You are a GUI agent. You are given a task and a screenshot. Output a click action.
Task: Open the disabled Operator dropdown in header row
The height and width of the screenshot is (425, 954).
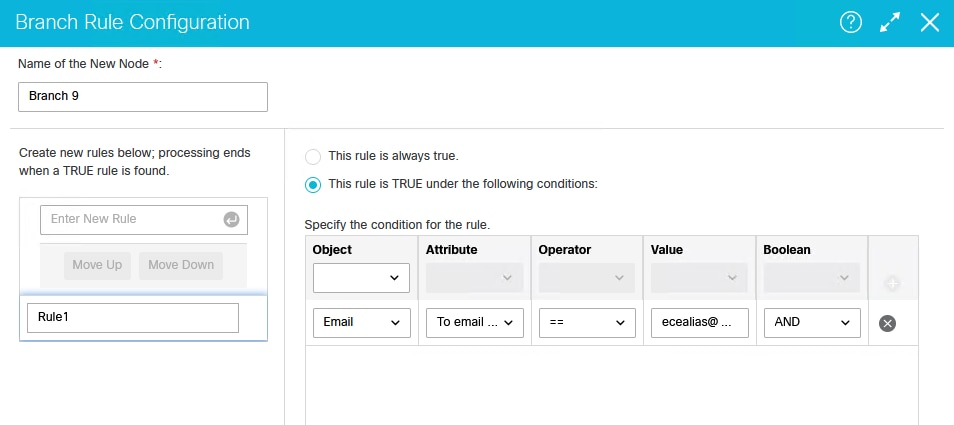click(587, 278)
